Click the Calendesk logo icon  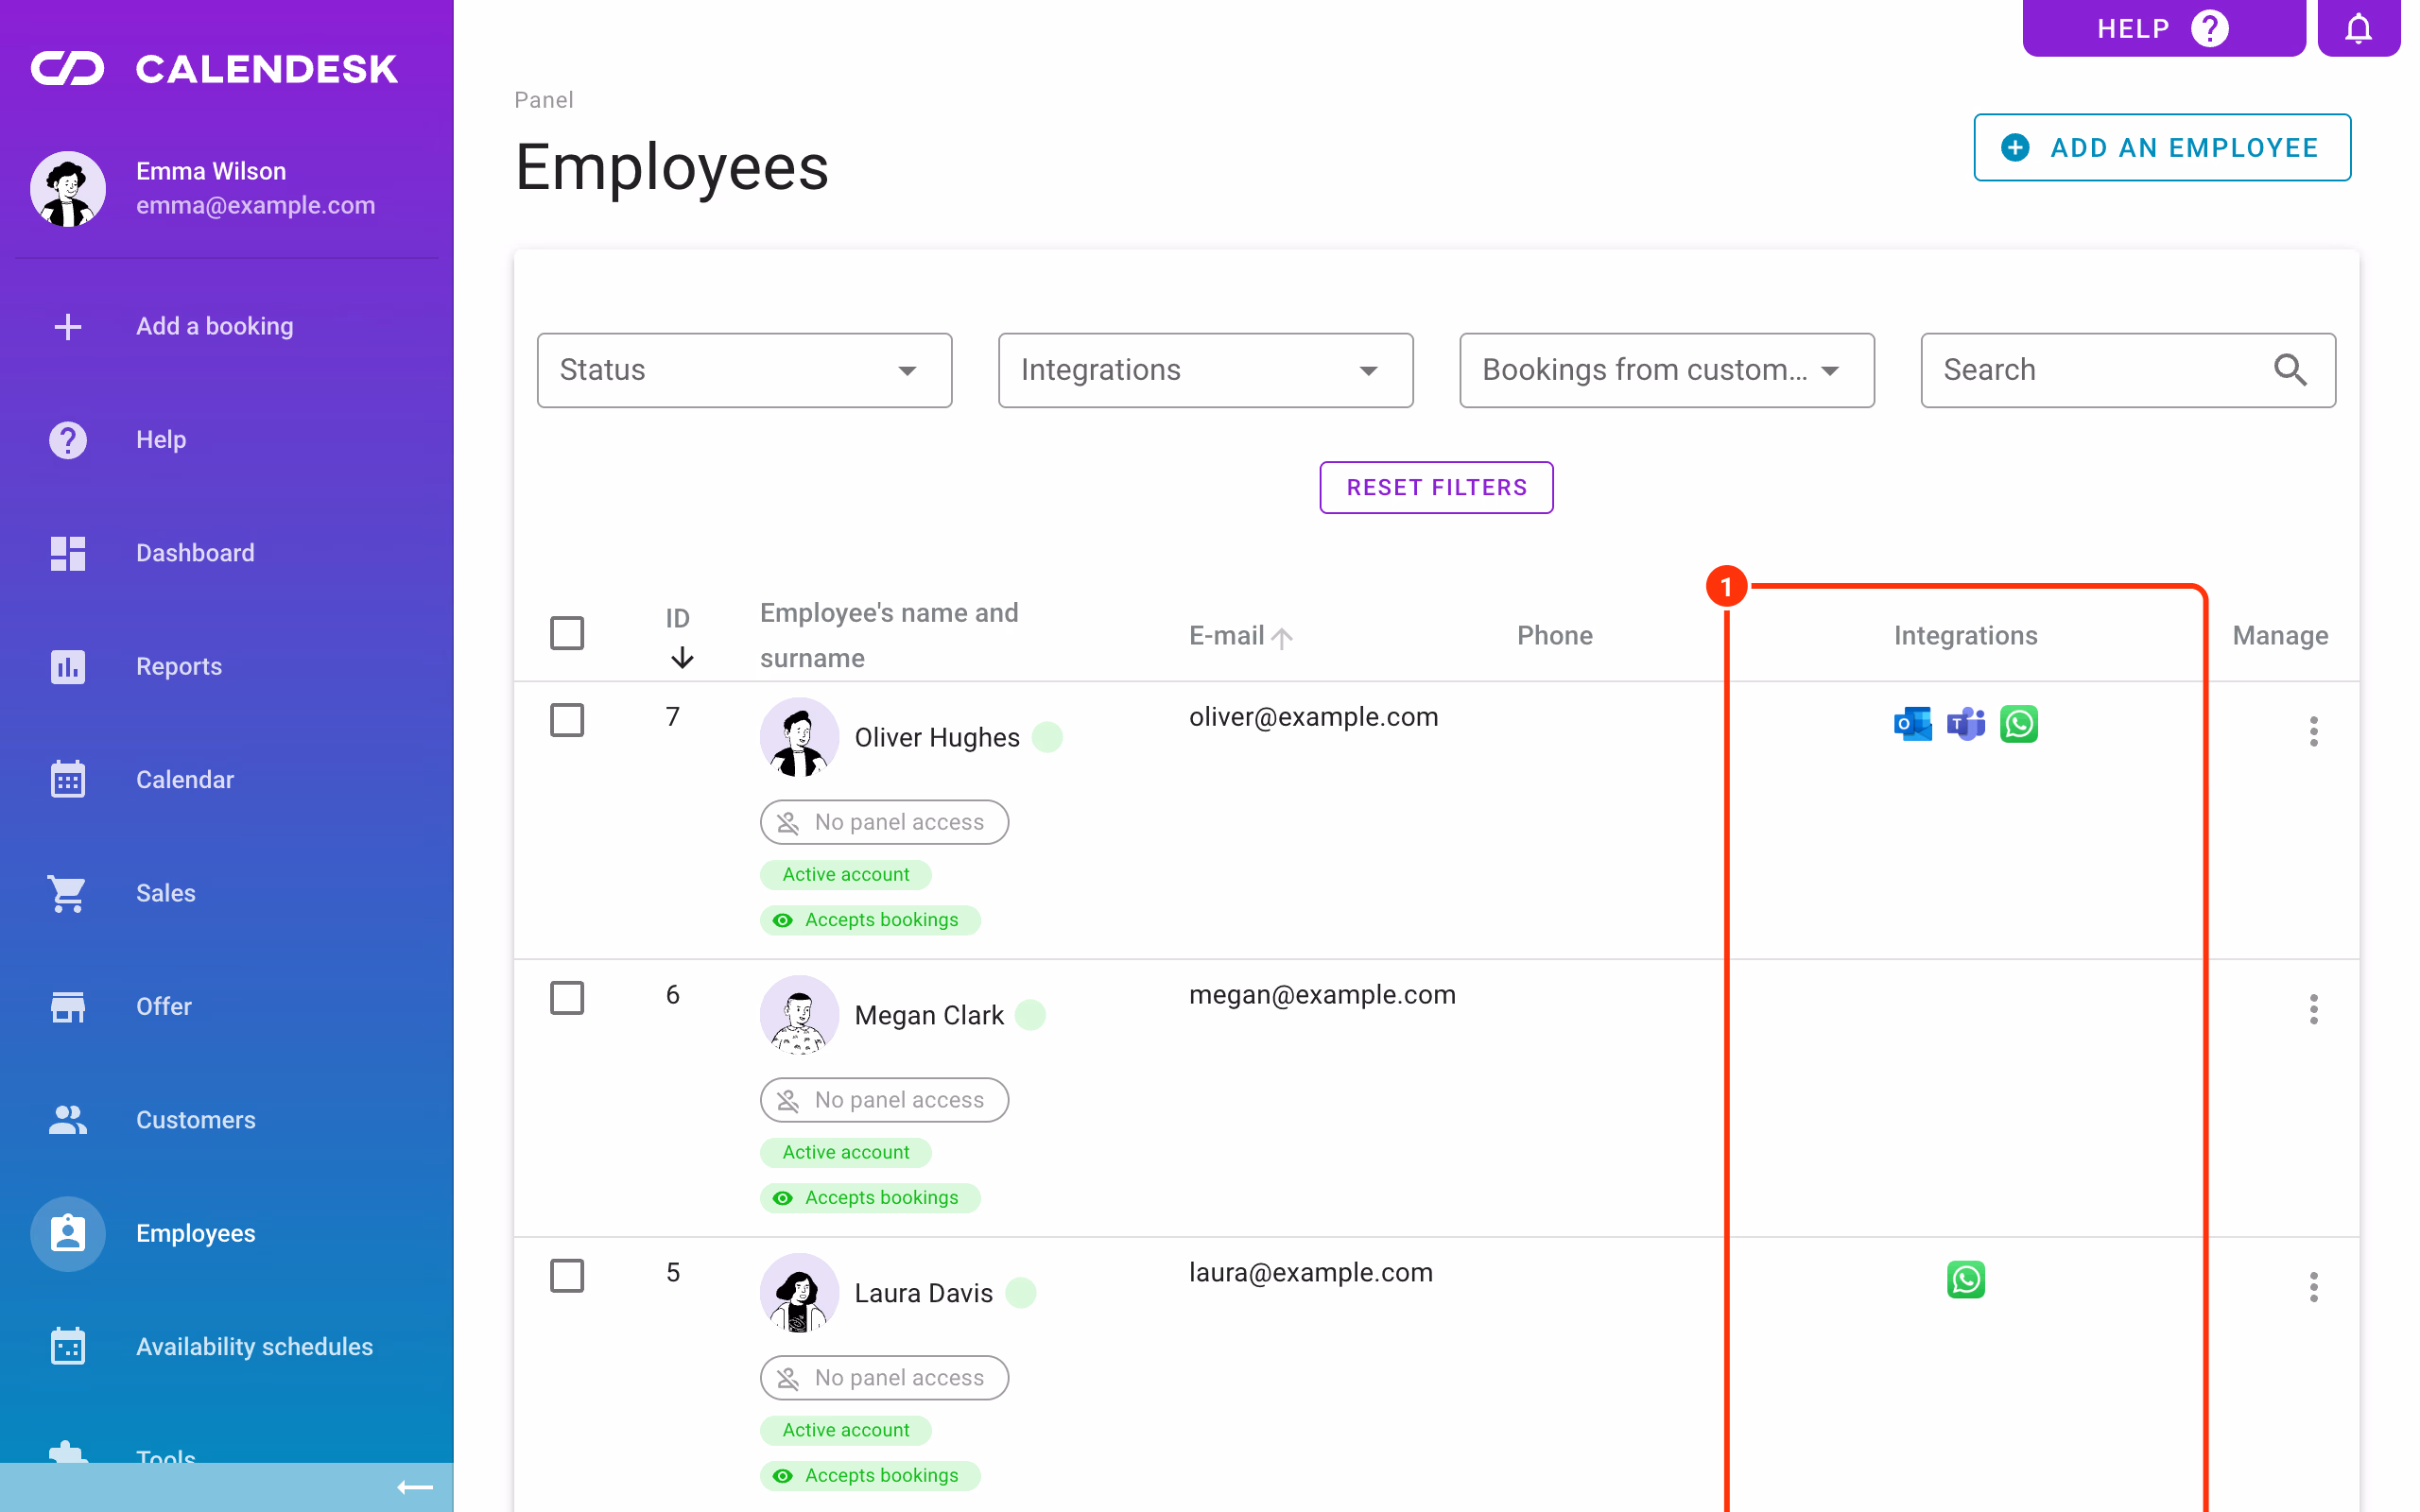[67, 69]
